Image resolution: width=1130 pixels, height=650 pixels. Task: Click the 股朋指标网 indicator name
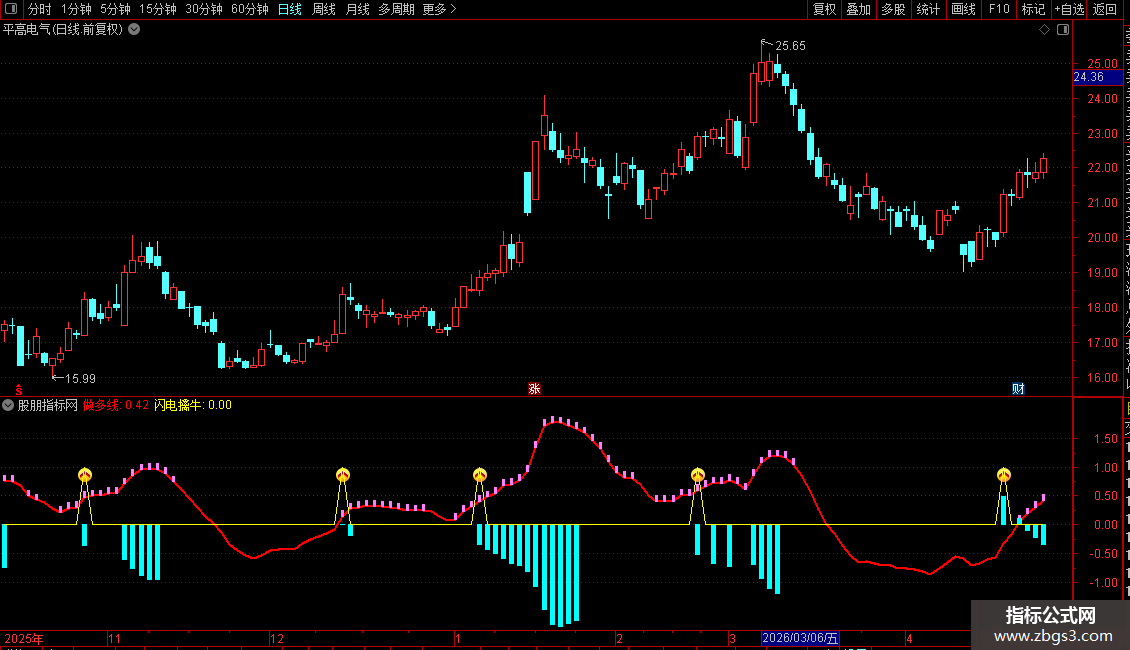tap(48, 406)
